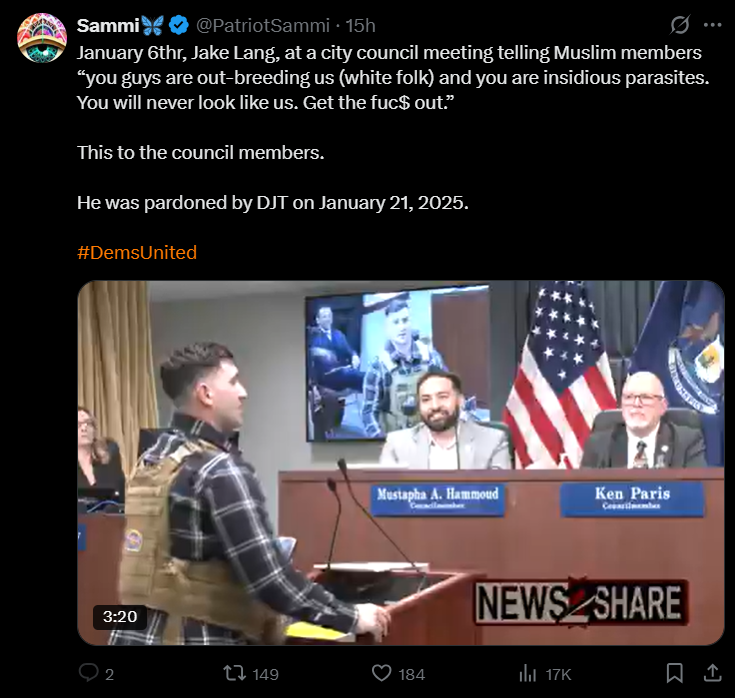The width and height of the screenshot is (735, 698).
Task: Bookmark this post
Action: point(675,673)
